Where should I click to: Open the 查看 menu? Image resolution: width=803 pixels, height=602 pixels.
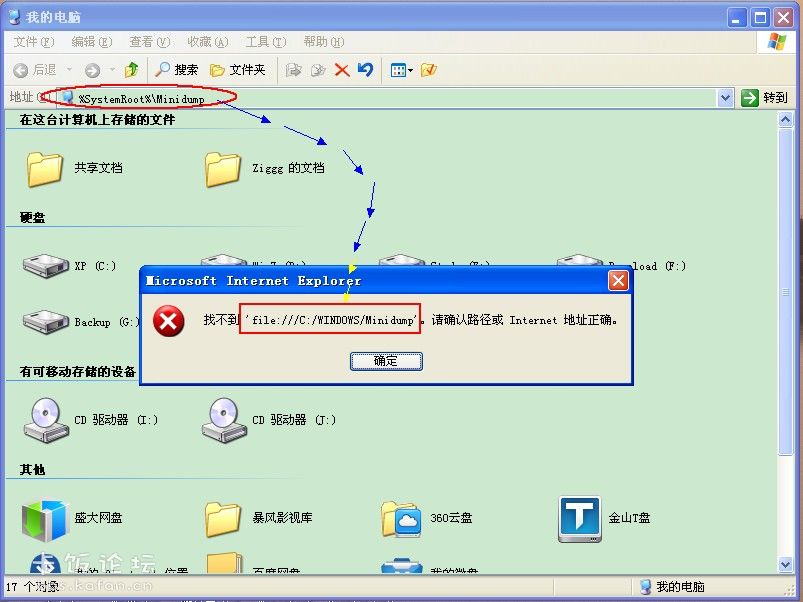(x=146, y=41)
